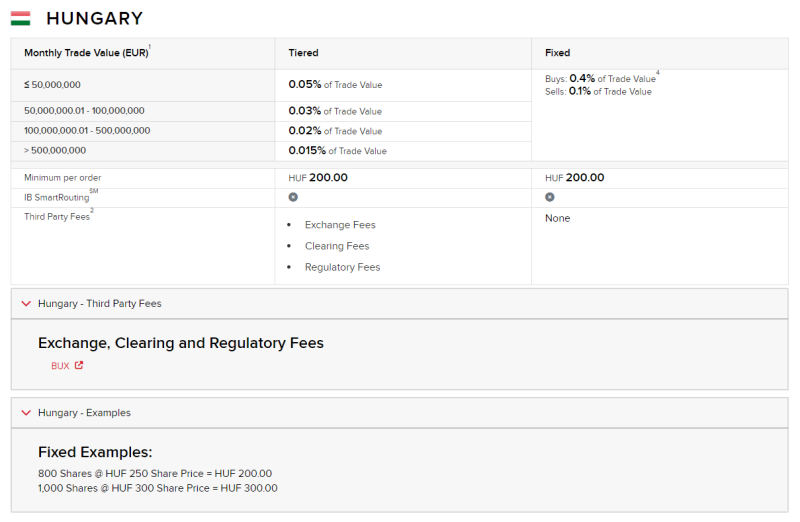Viewport: 800px width, 522px height.
Task: Collapse the Hungary - Third Party Fees chevron
Action: tap(26, 304)
